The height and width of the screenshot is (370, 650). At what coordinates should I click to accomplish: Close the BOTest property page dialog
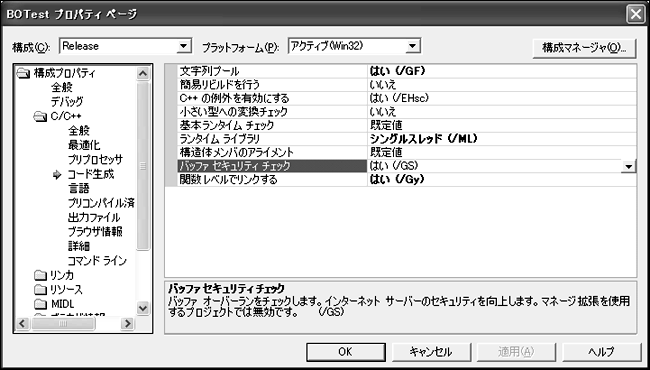coord(635,14)
